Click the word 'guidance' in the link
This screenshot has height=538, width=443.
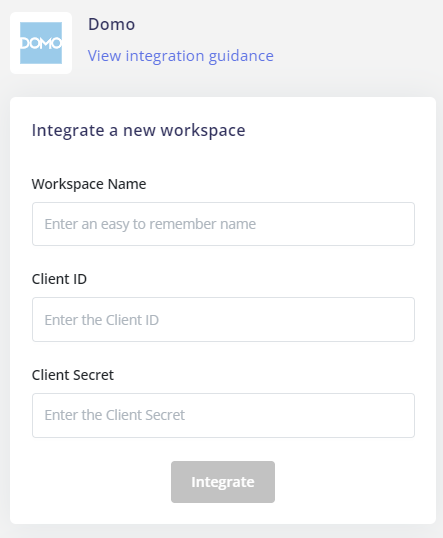tap(241, 56)
